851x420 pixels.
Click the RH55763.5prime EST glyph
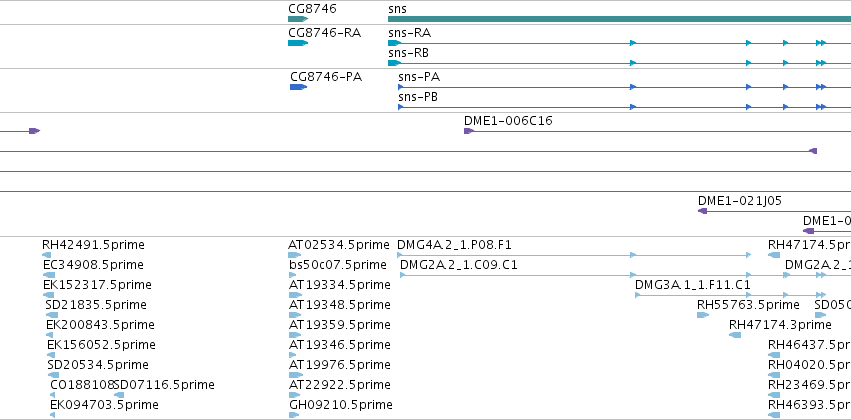tap(703, 315)
